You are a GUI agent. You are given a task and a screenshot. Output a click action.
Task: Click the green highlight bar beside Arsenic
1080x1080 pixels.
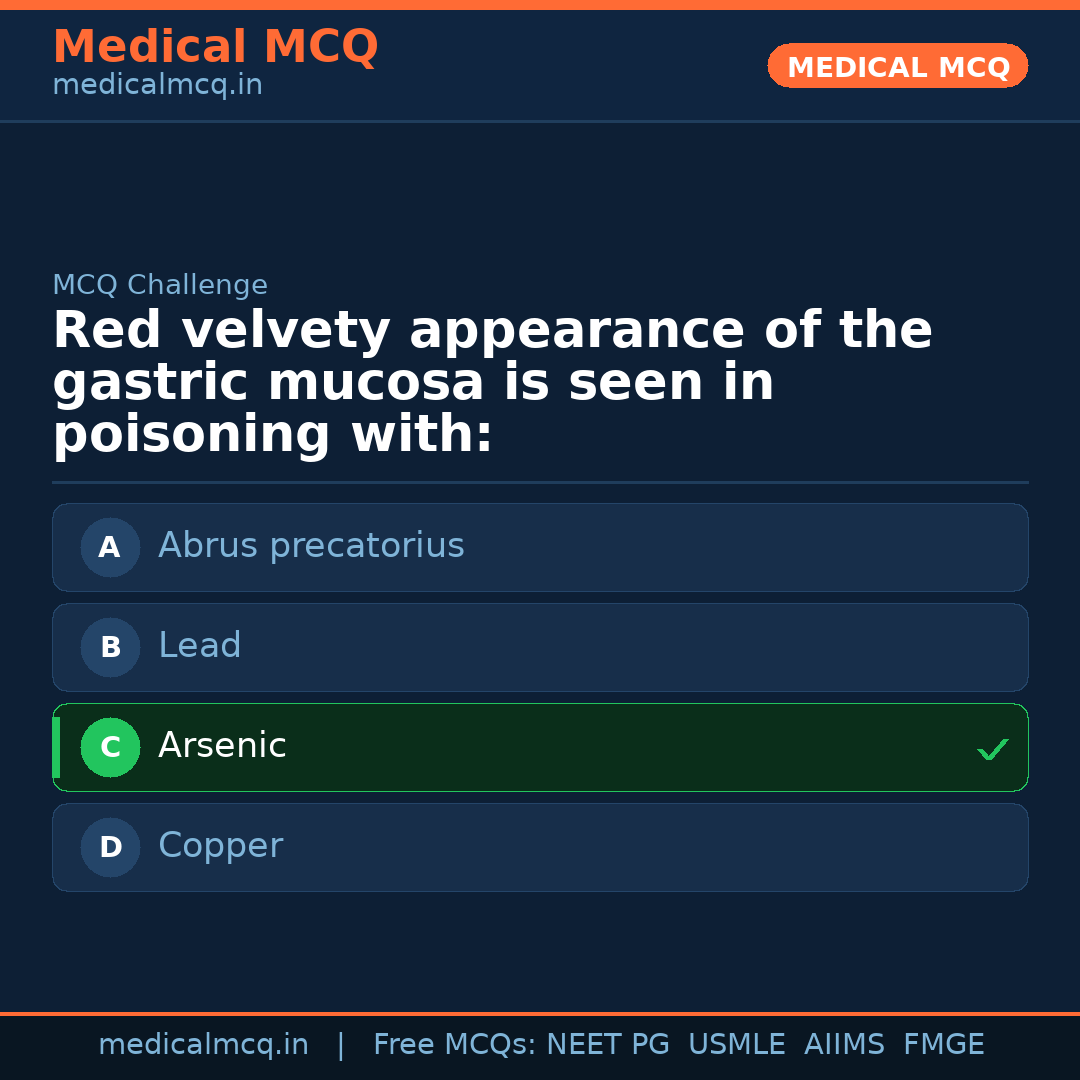[x=56, y=747]
